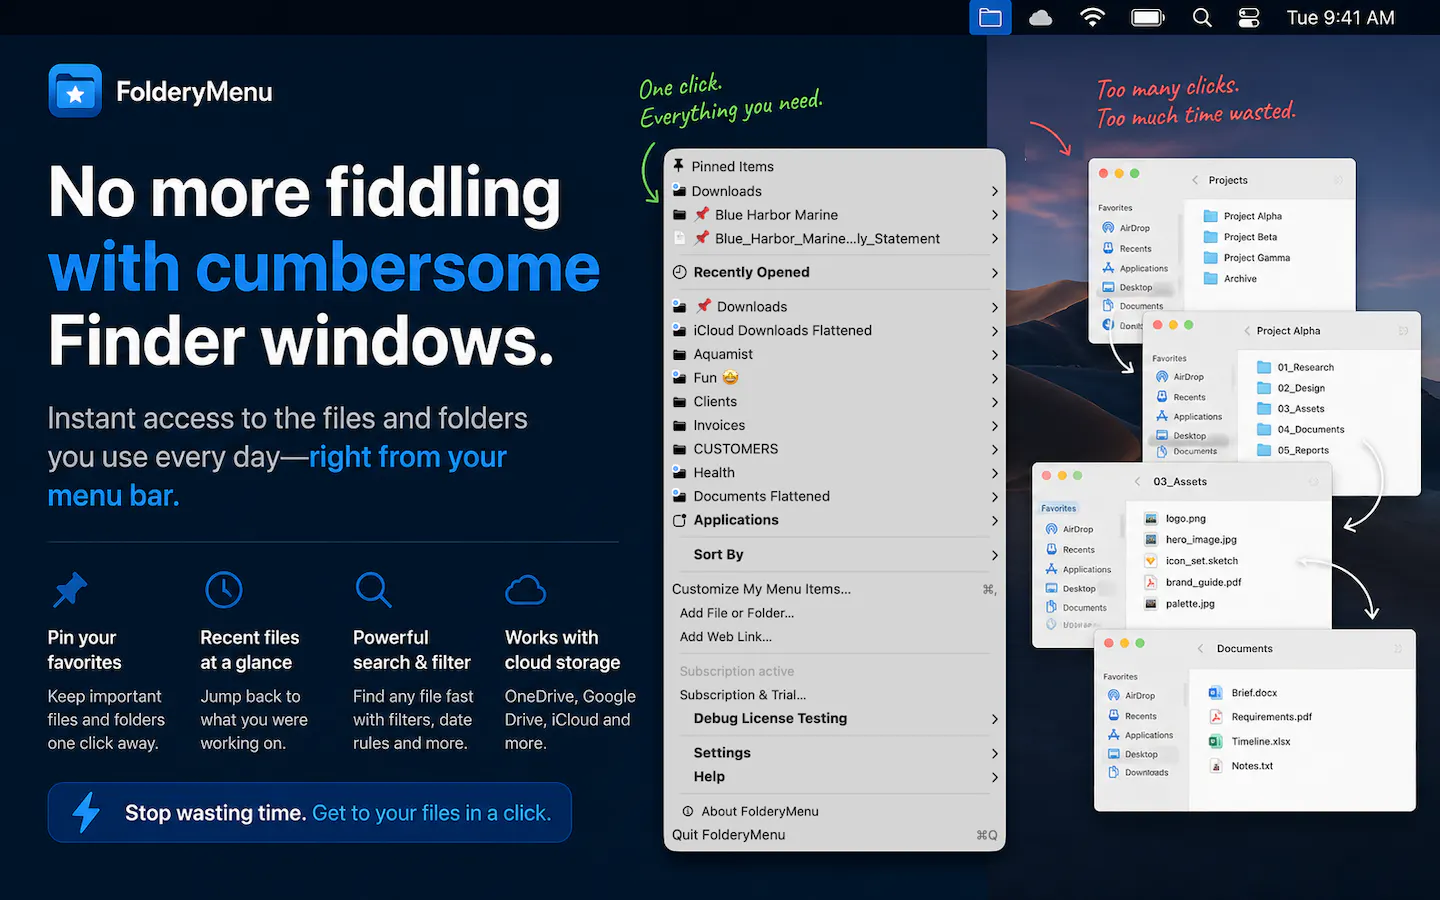
Task: Open the Invoices folder menu item
Action: click(835, 425)
